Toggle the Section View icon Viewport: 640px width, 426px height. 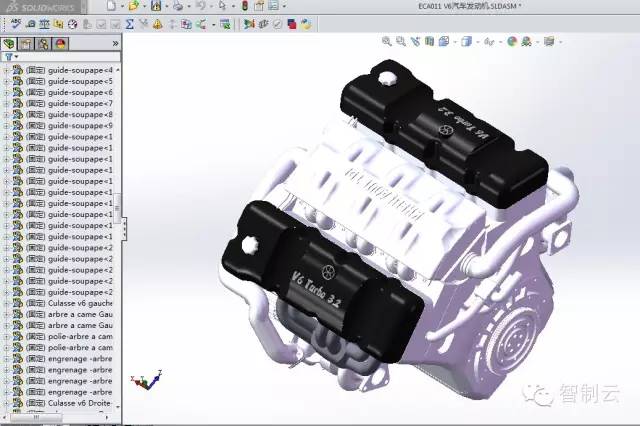(429, 41)
